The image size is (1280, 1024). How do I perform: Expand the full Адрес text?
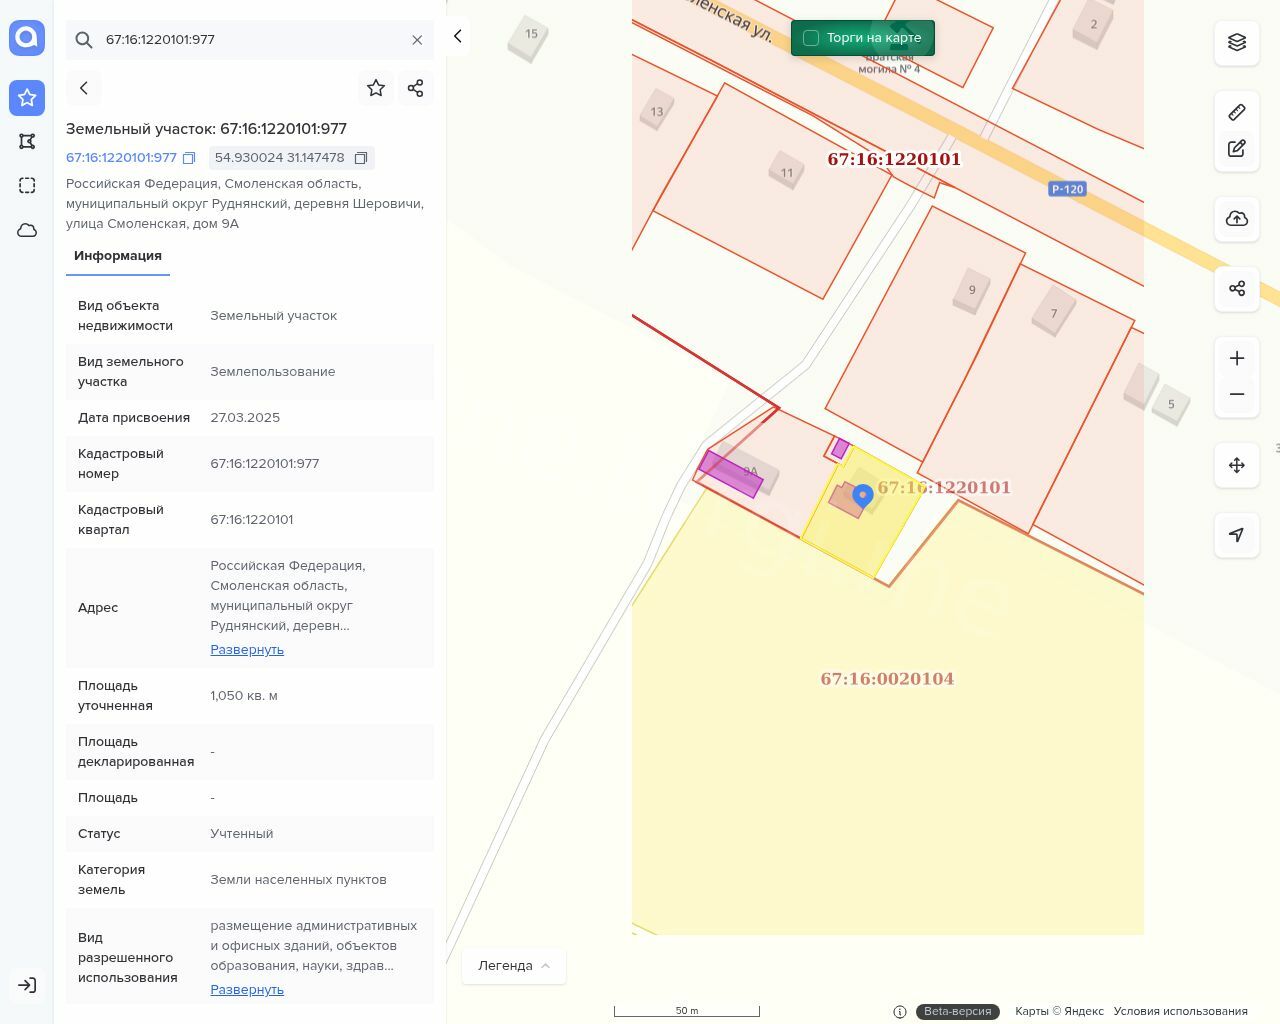point(247,650)
